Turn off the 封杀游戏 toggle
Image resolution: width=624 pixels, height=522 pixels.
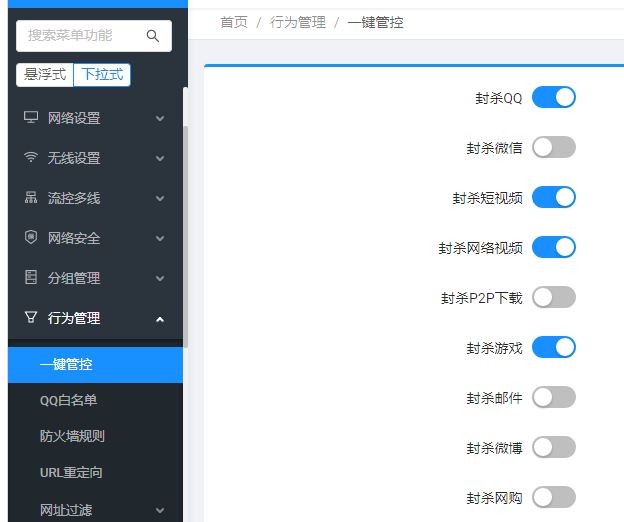pyautogui.click(x=554, y=347)
